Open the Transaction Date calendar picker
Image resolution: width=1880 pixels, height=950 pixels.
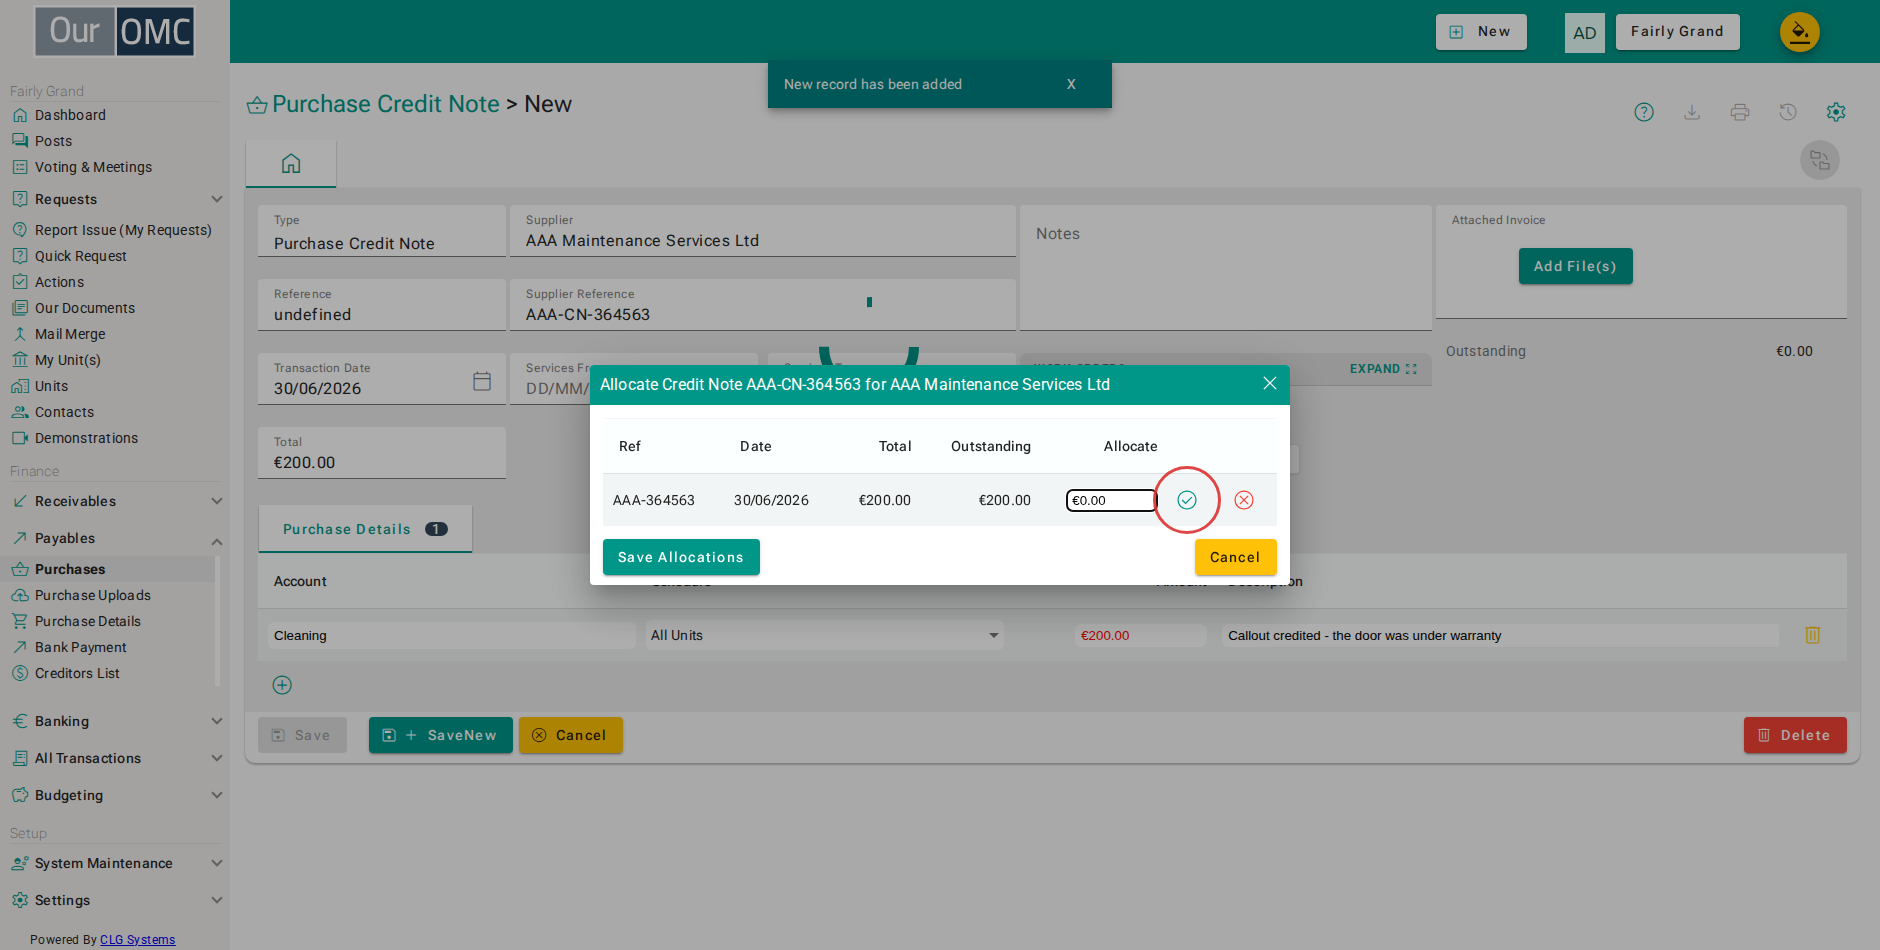pyautogui.click(x=482, y=381)
